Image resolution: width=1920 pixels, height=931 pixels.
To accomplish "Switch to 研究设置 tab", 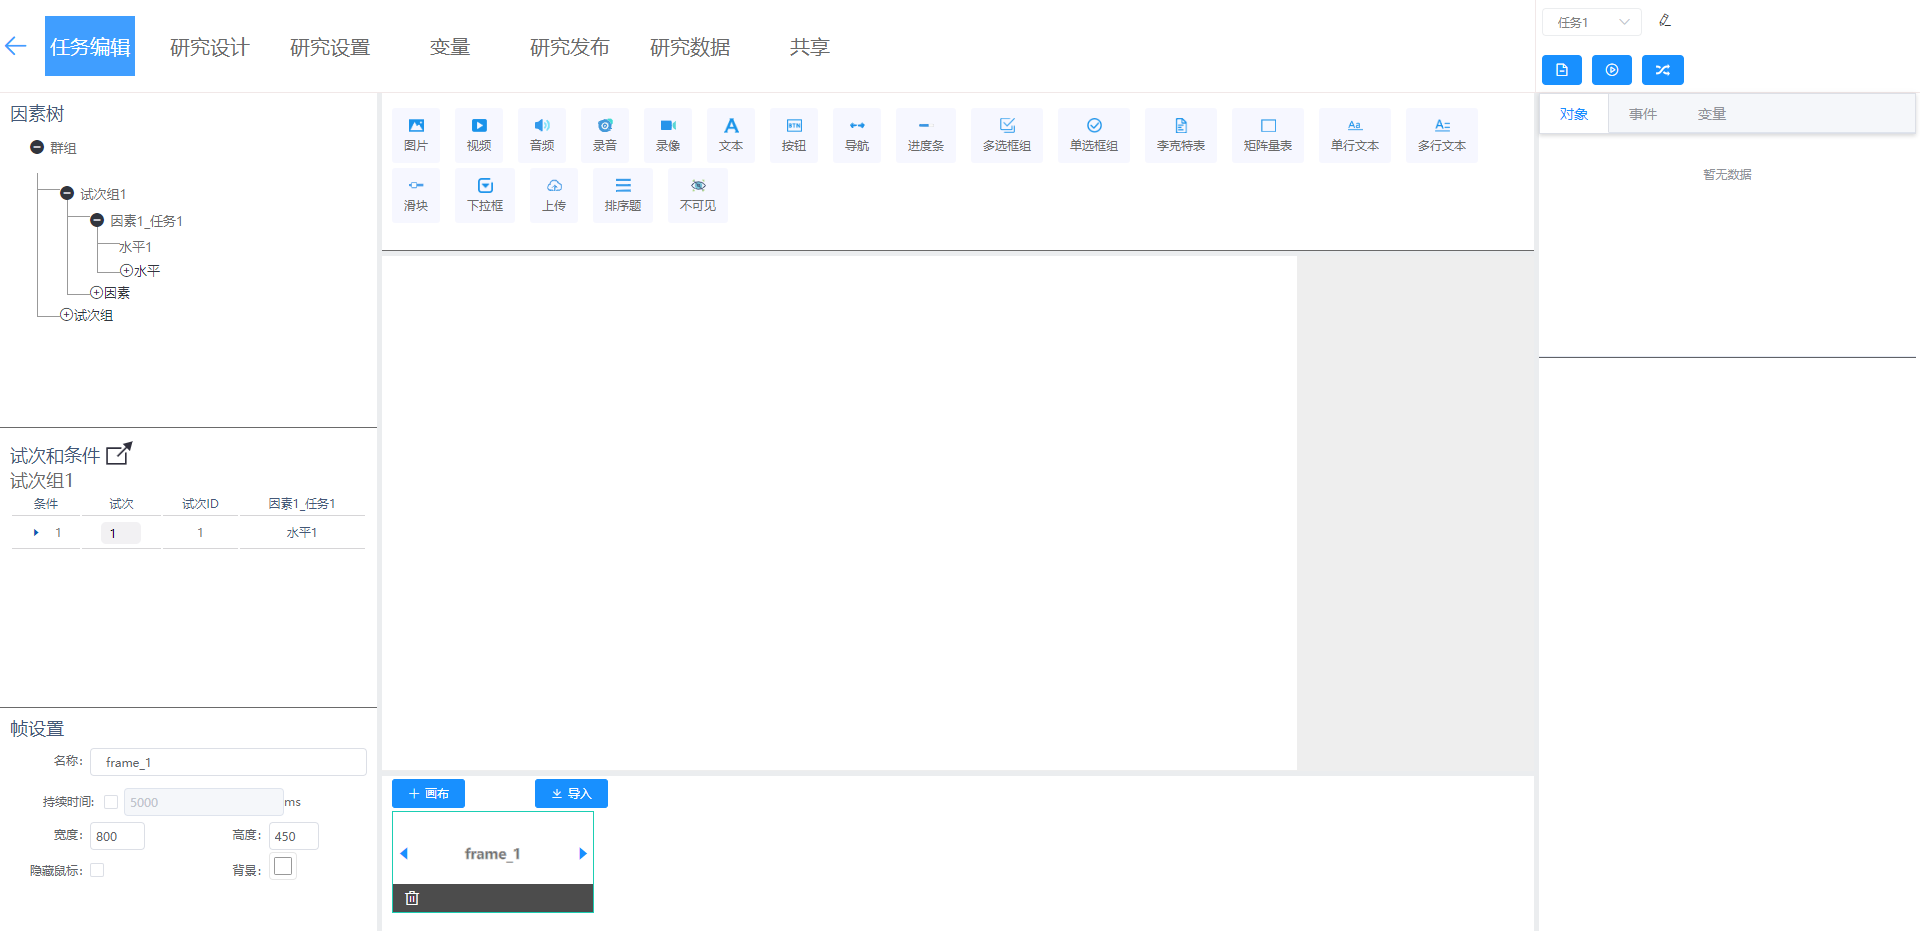I will tap(330, 46).
